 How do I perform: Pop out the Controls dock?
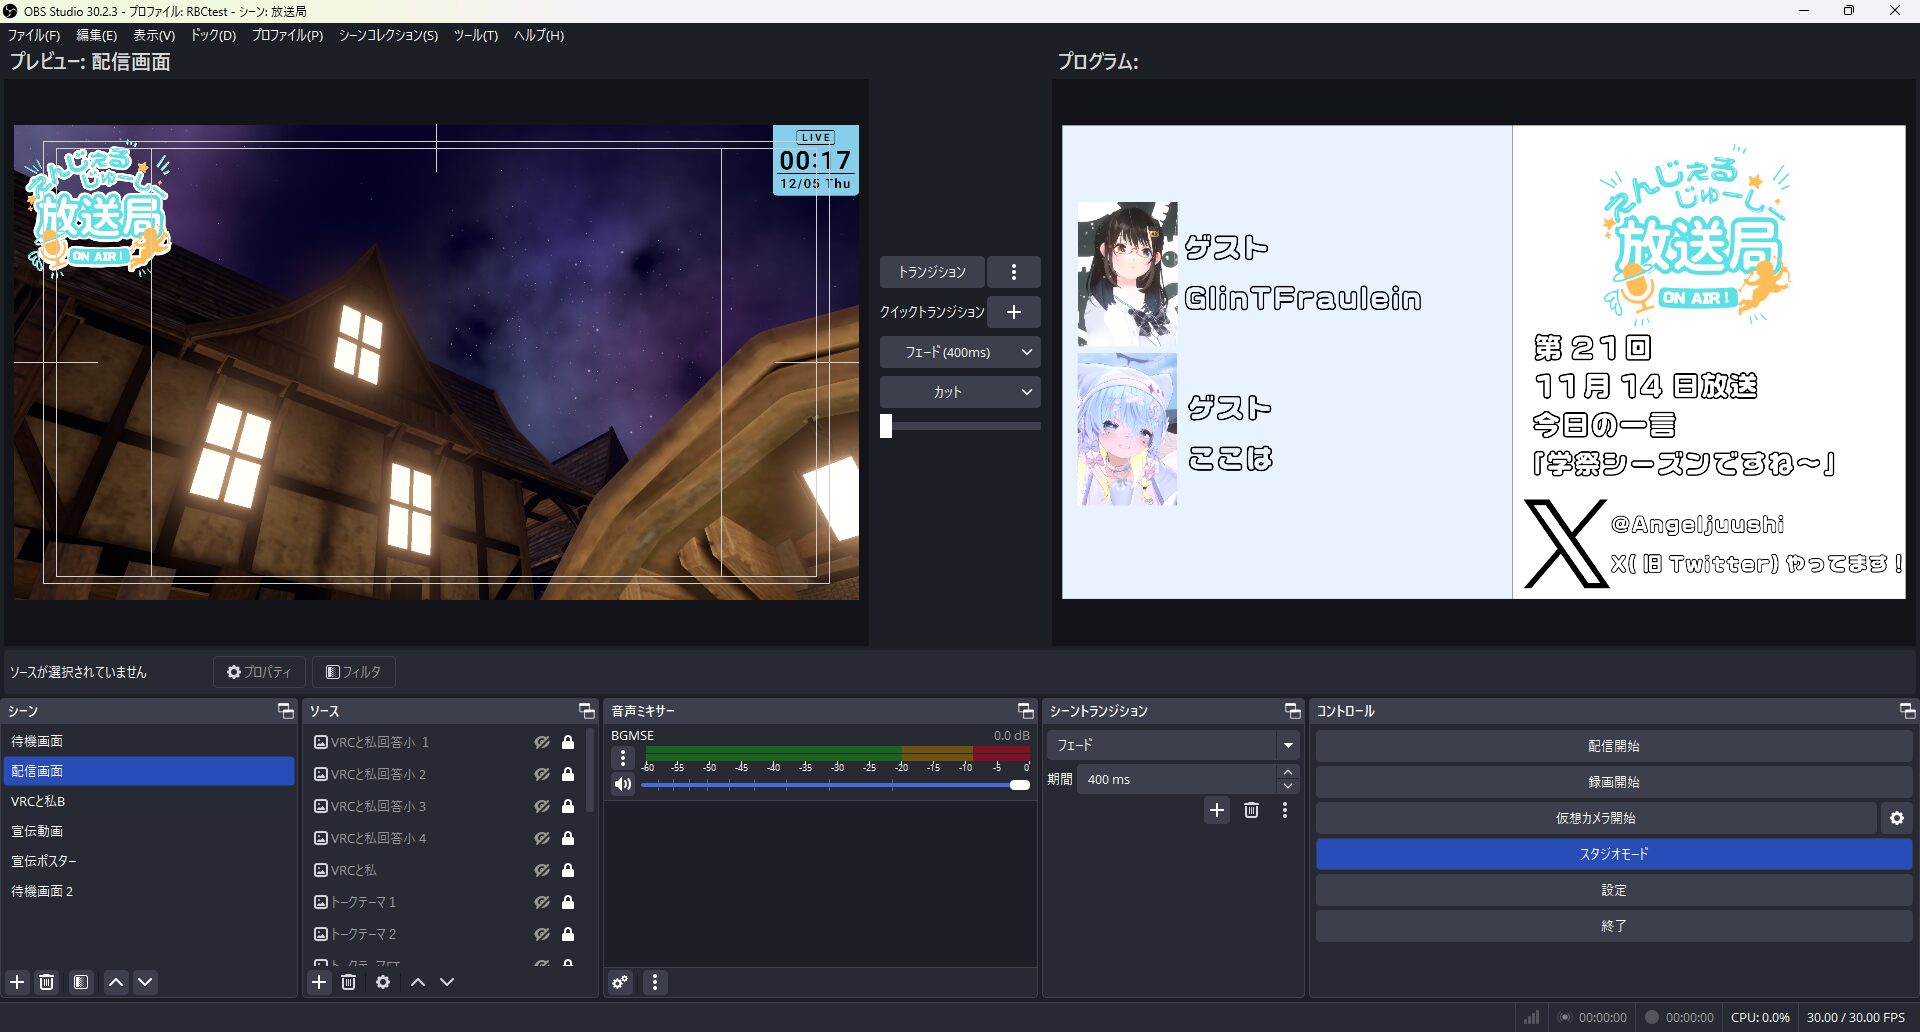(x=1908, y=711)
